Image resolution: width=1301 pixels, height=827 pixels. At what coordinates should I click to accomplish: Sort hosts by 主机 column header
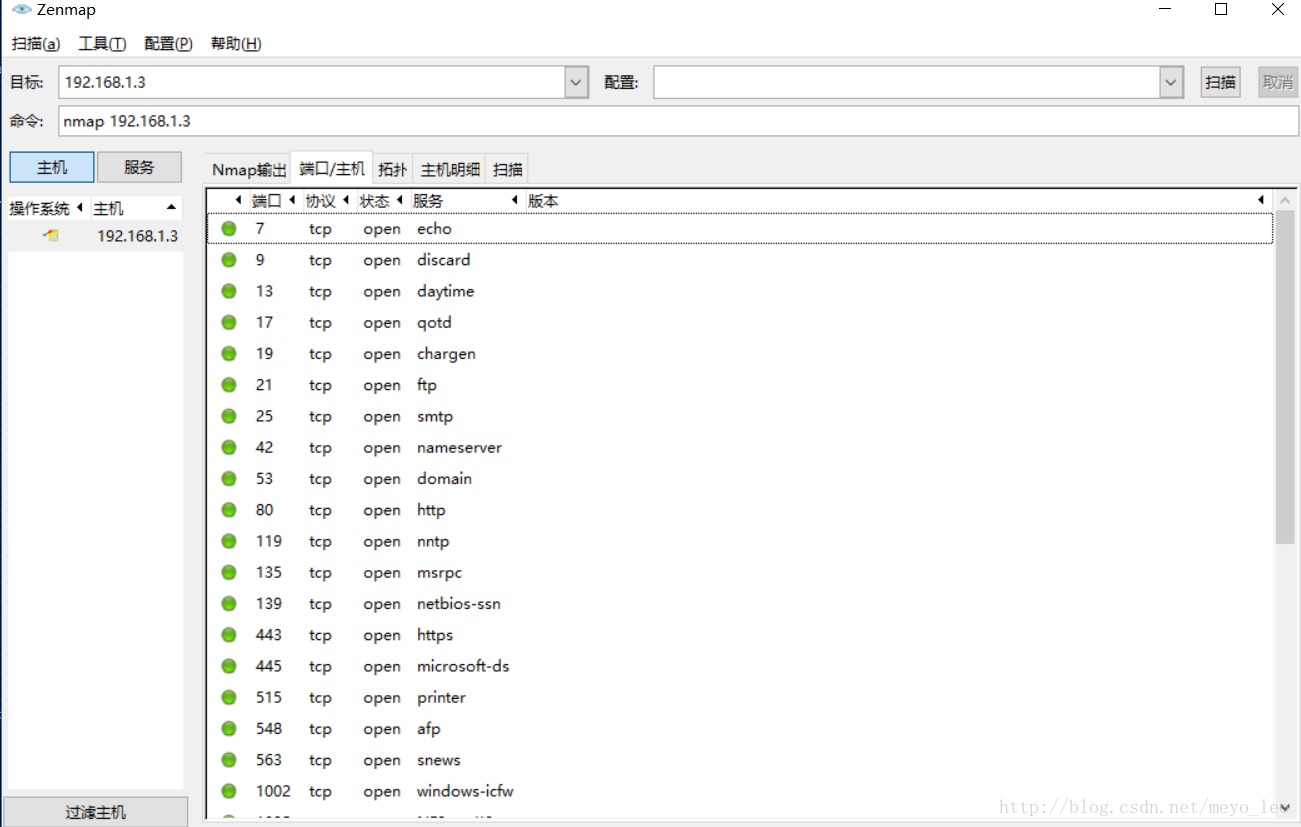[x=135, y=208]
